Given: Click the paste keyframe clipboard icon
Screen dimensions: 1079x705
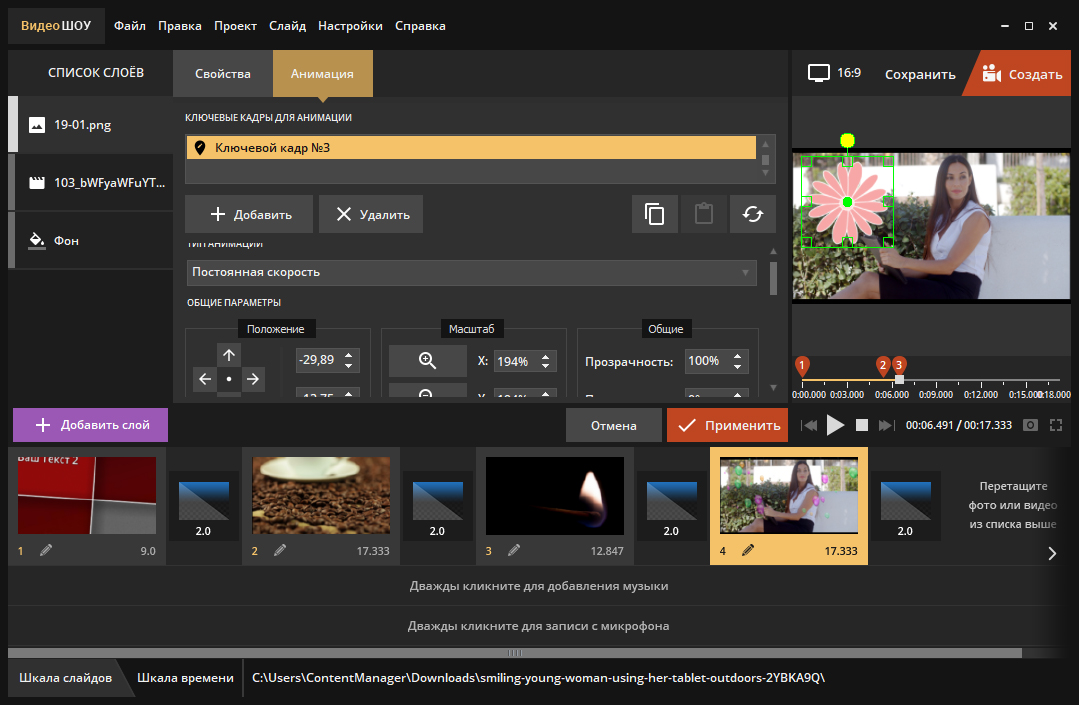Looking at the screenshot, I should (704, 214).
